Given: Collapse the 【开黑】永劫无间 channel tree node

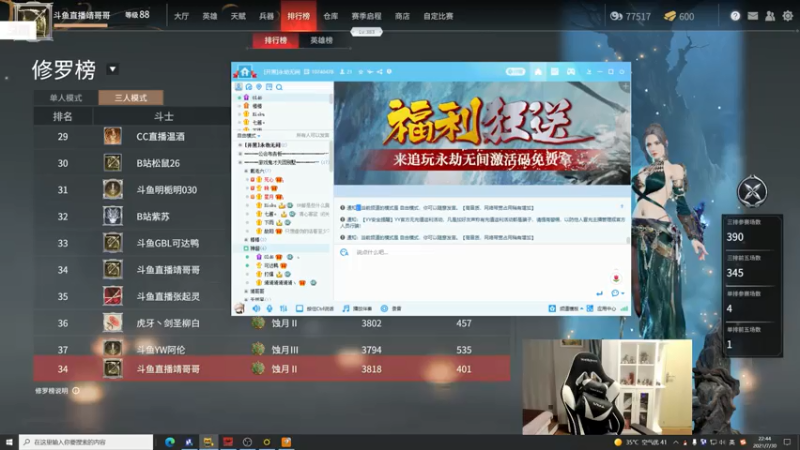Looking at the screenshot, I should pos(240,145).
